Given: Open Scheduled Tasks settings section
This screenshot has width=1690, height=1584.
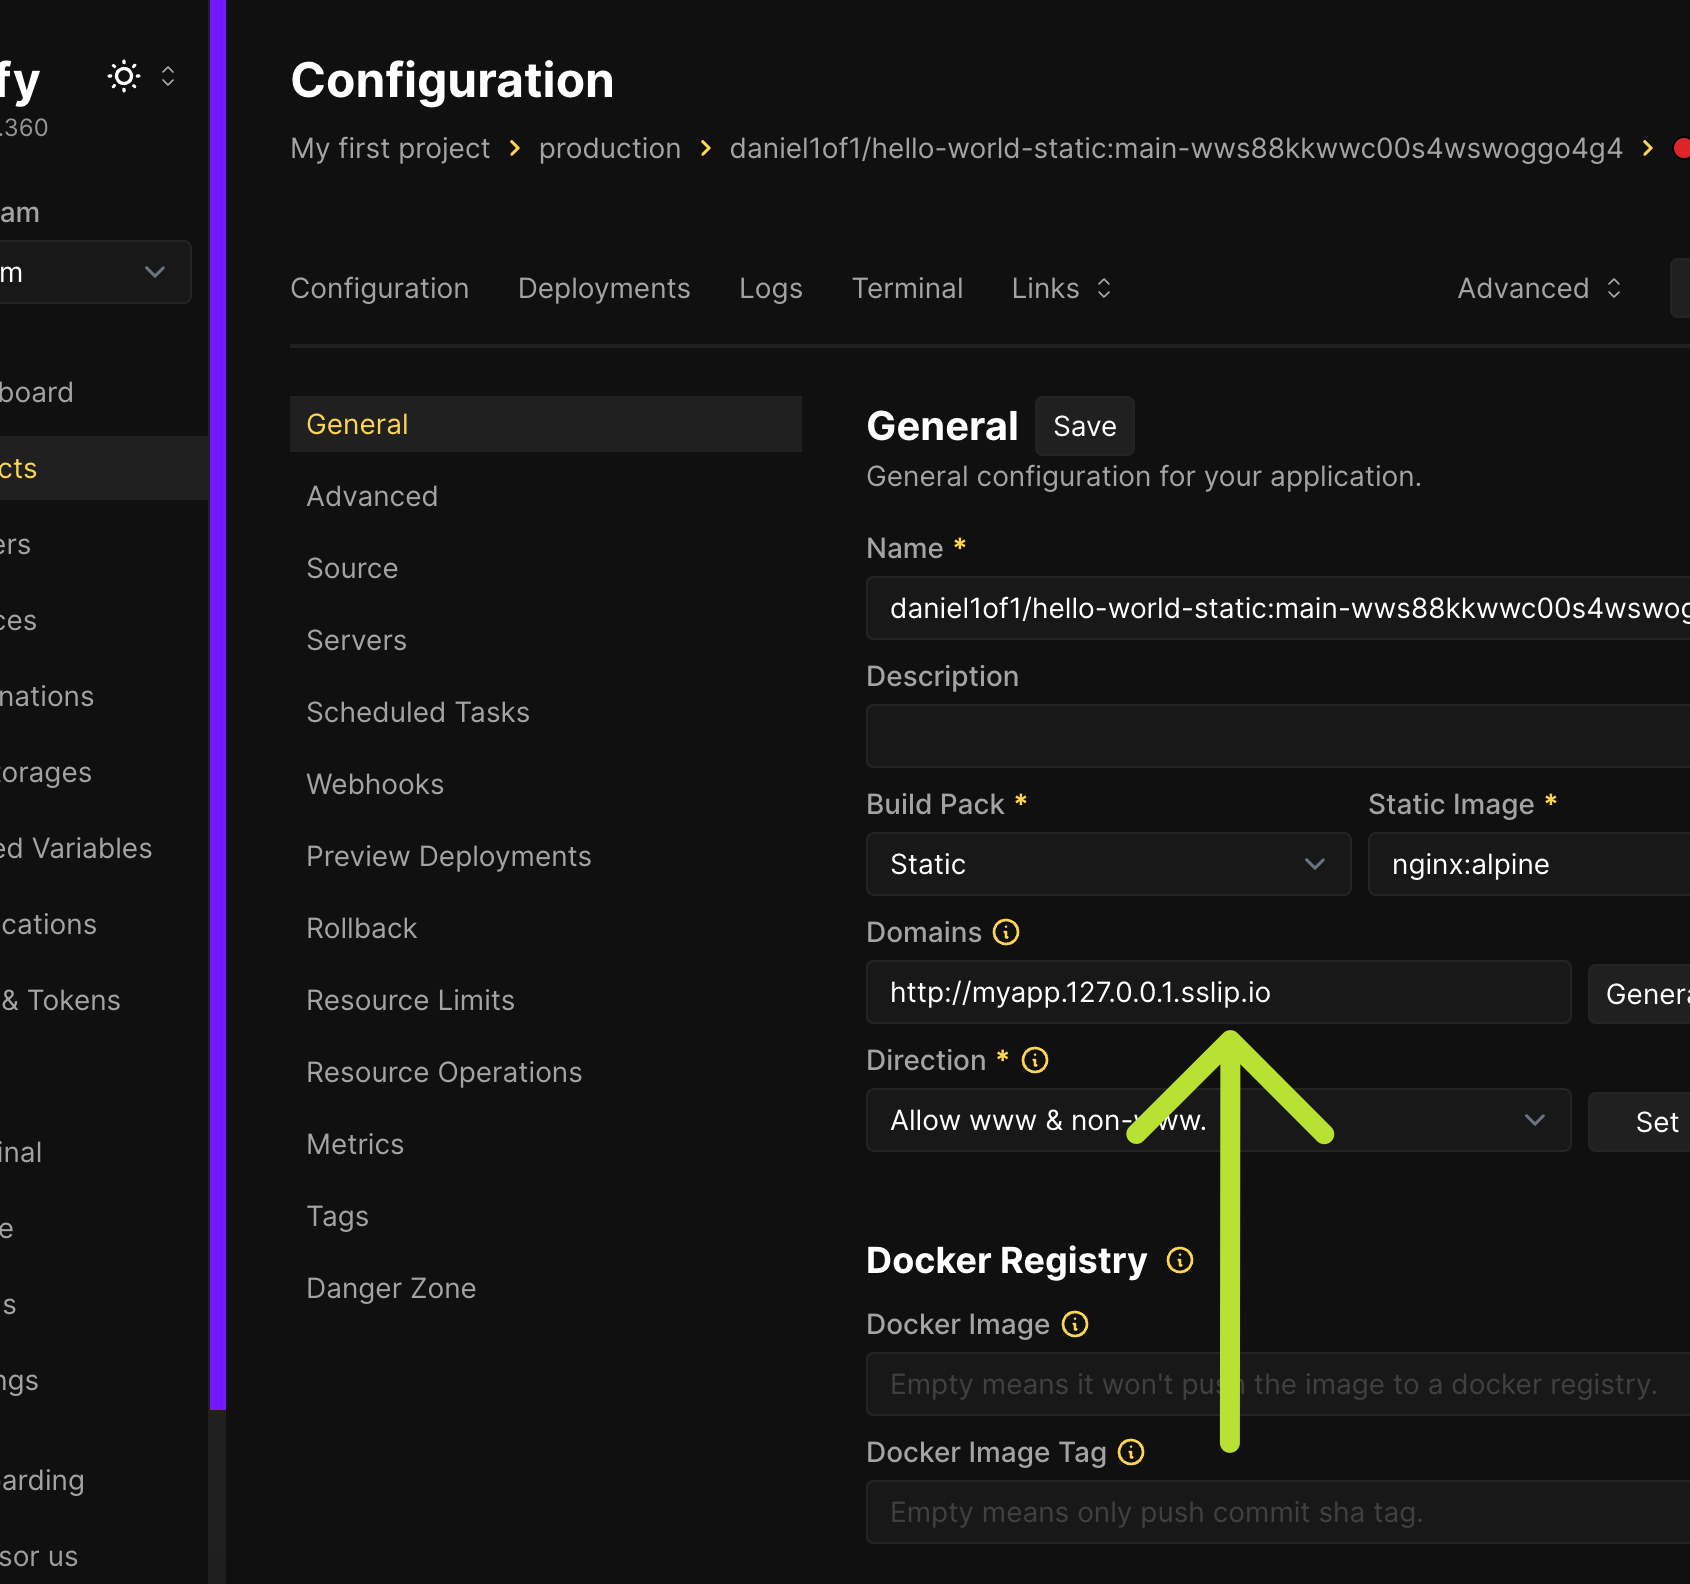Looking at the screenshot, I should tap(418, 712).
